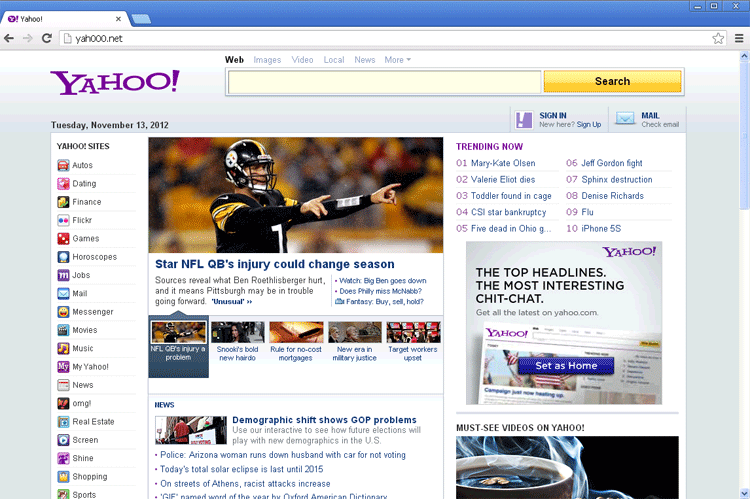Screen dimensions: 750x499
Task: Expand the More search options dropdown
Action: [397, 60]
